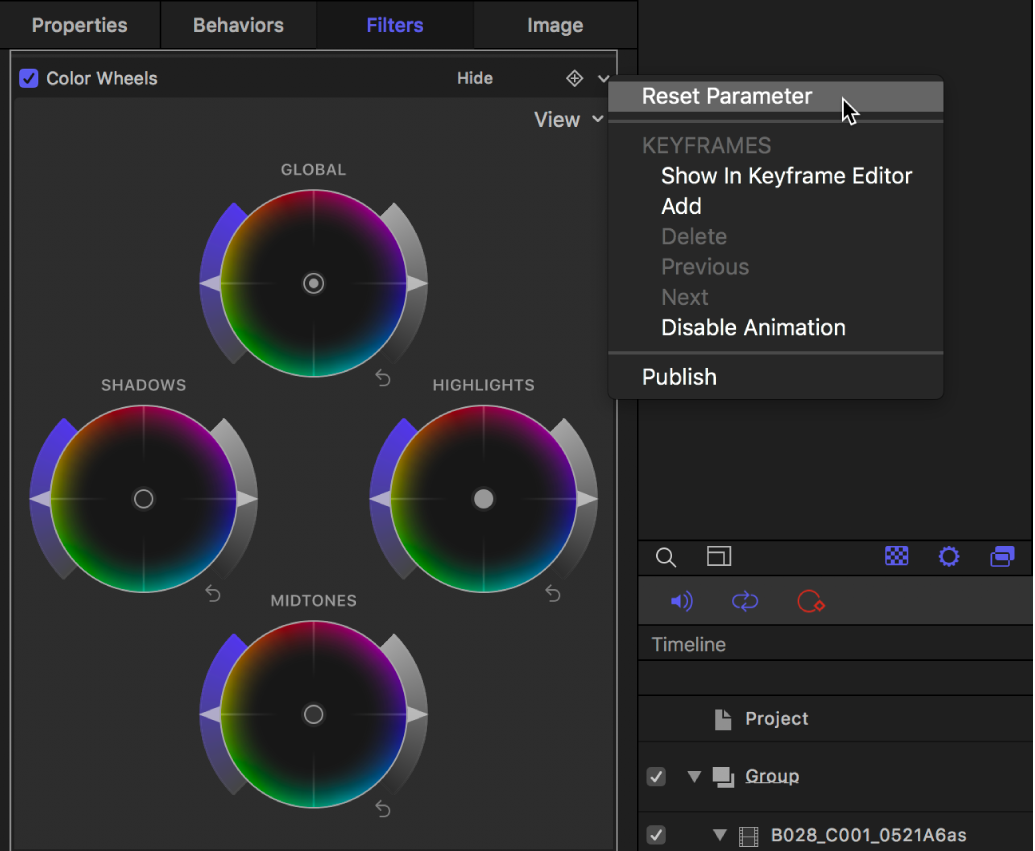Click the overlapping windows icon at top right
1035x851 pixels.
(1002, 557)
